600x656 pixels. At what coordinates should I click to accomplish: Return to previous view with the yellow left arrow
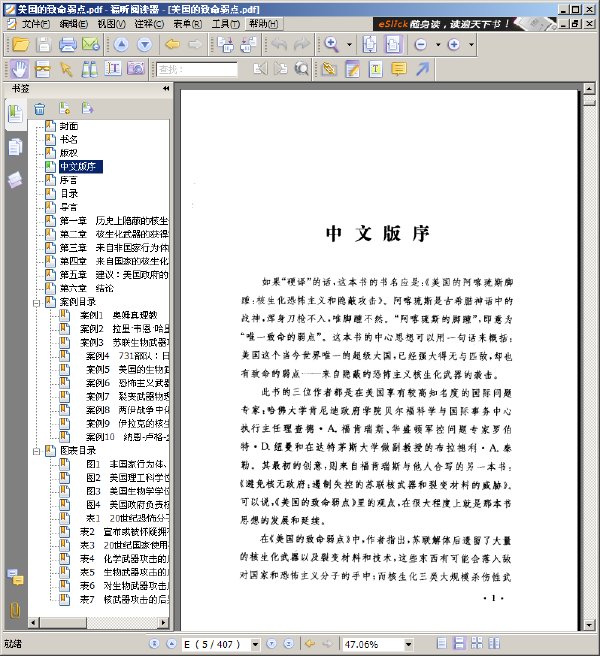172,44
